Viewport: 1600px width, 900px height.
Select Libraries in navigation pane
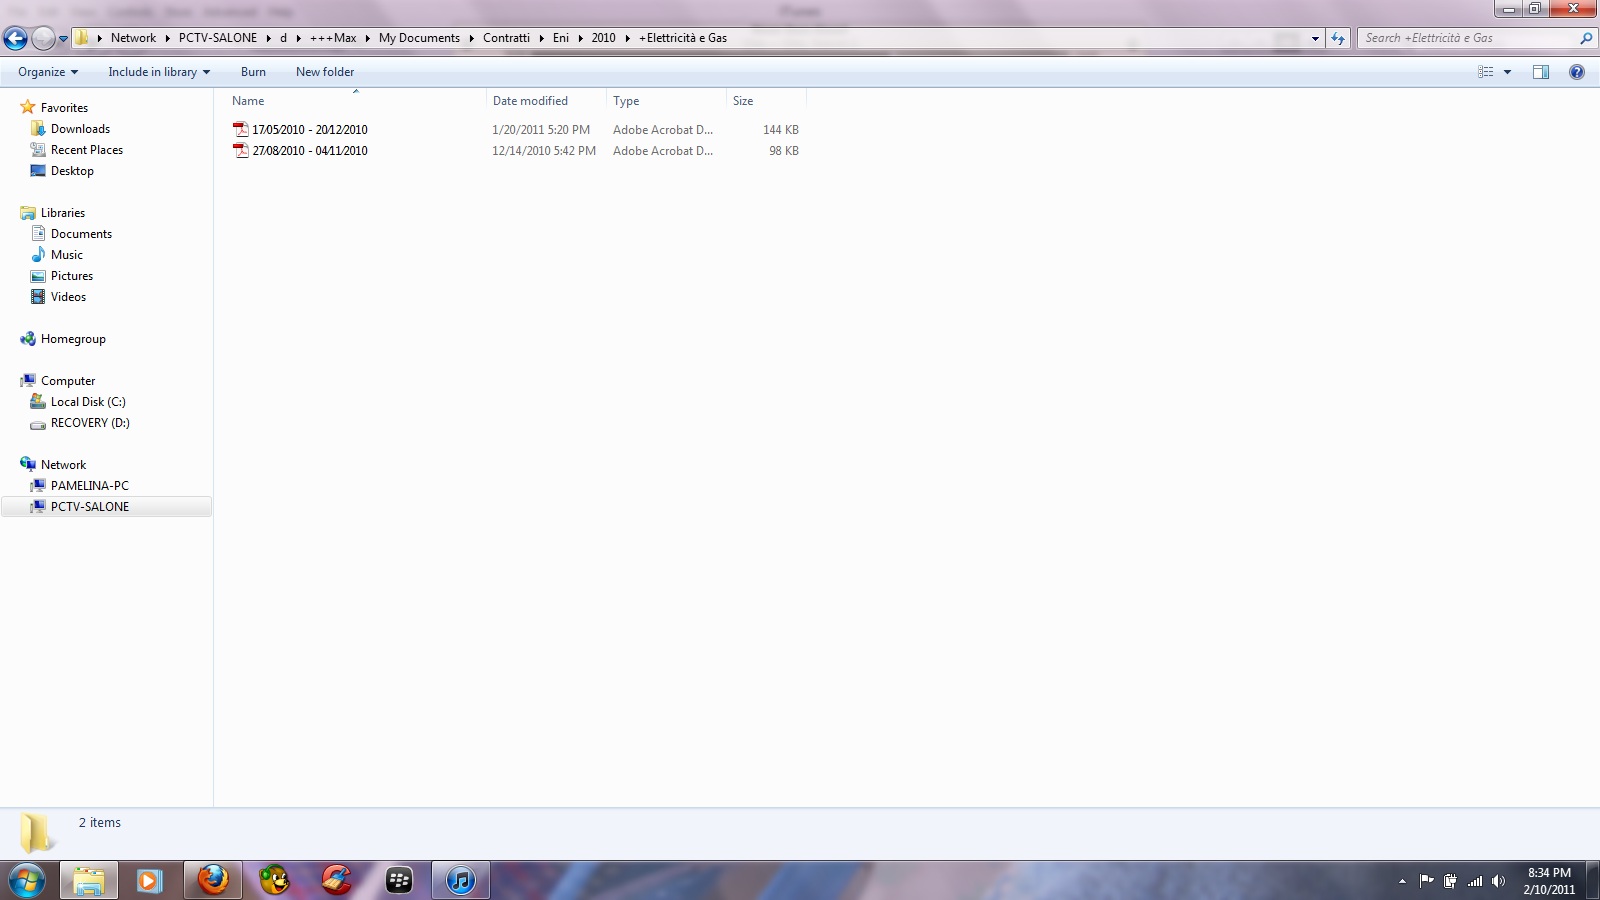coord(63,213)
